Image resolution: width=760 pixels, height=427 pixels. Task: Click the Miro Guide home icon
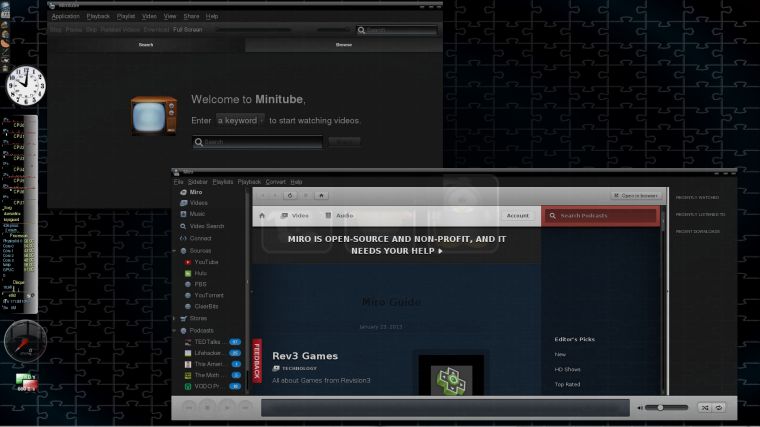[x=262, y=215]
